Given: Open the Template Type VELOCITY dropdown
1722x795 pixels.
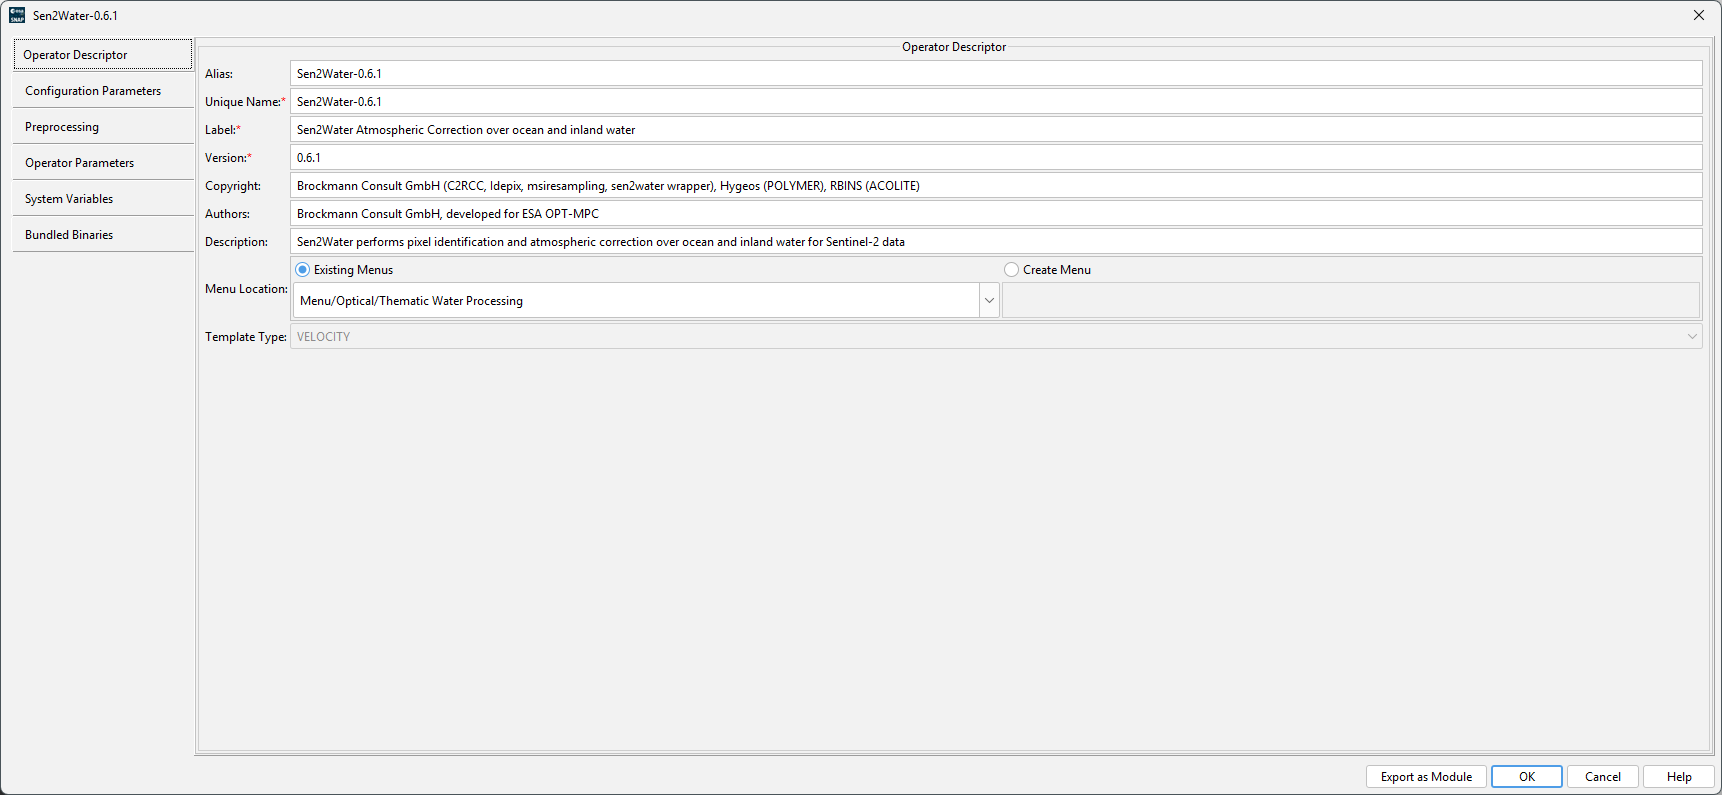Looking at the screenshot, I should (995, 337).
